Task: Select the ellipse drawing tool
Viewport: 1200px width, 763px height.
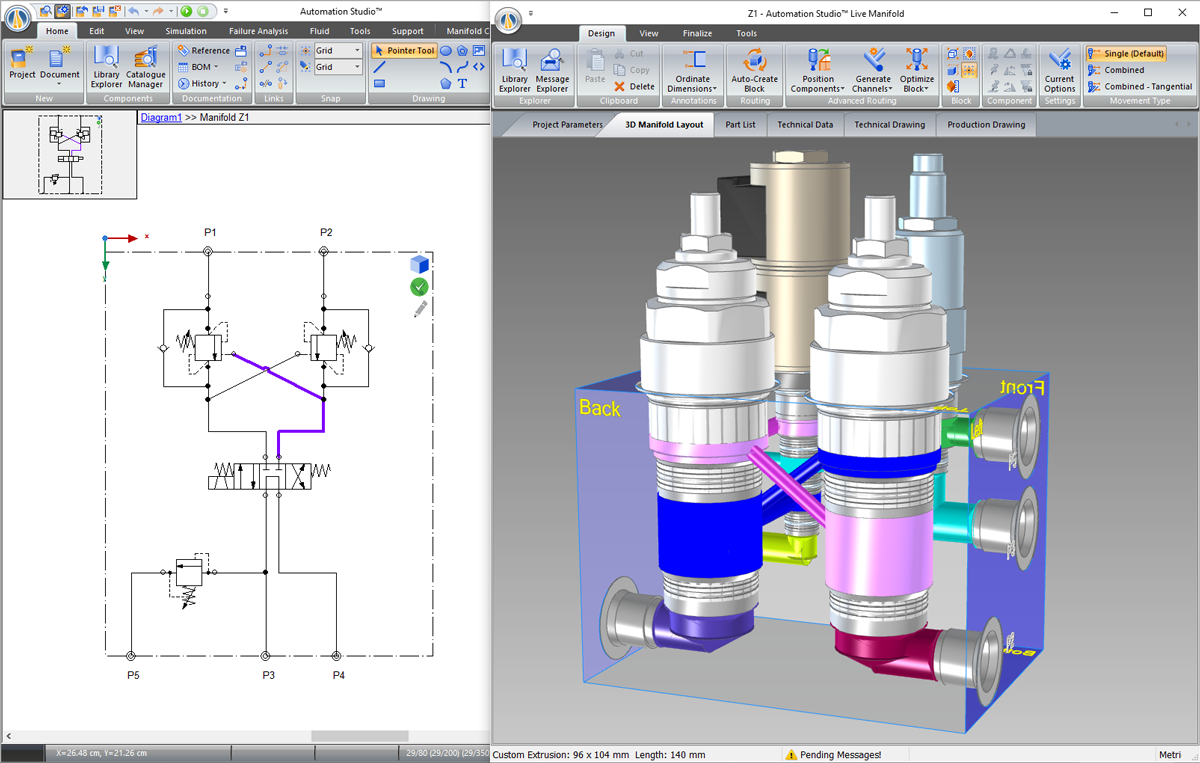Action: click(x=445, y=51)
